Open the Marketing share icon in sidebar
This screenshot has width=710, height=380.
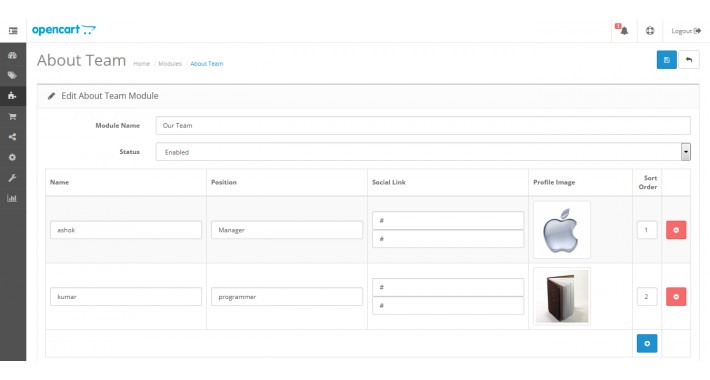point(12,137)
